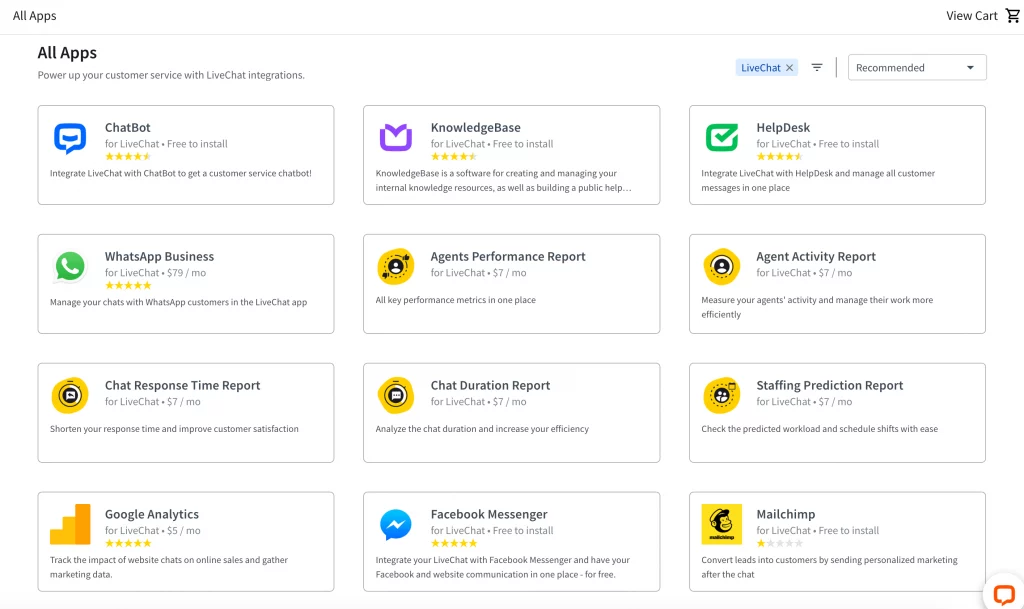
Task: Click 'Analyze the chat duration' description
Action: [x=482, y=429]
